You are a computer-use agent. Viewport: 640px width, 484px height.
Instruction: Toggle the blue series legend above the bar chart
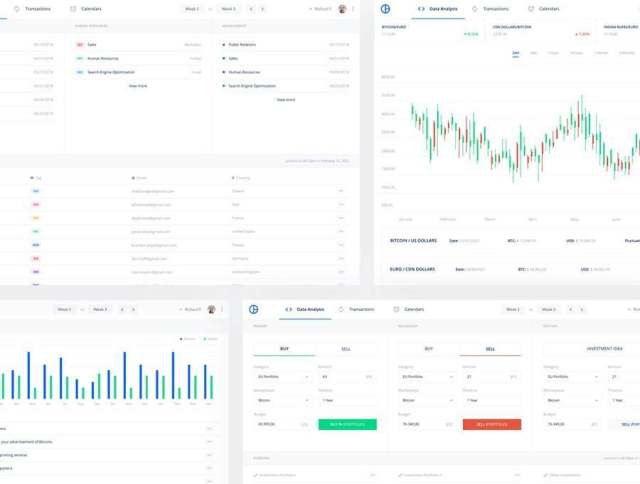click(188, 339)
